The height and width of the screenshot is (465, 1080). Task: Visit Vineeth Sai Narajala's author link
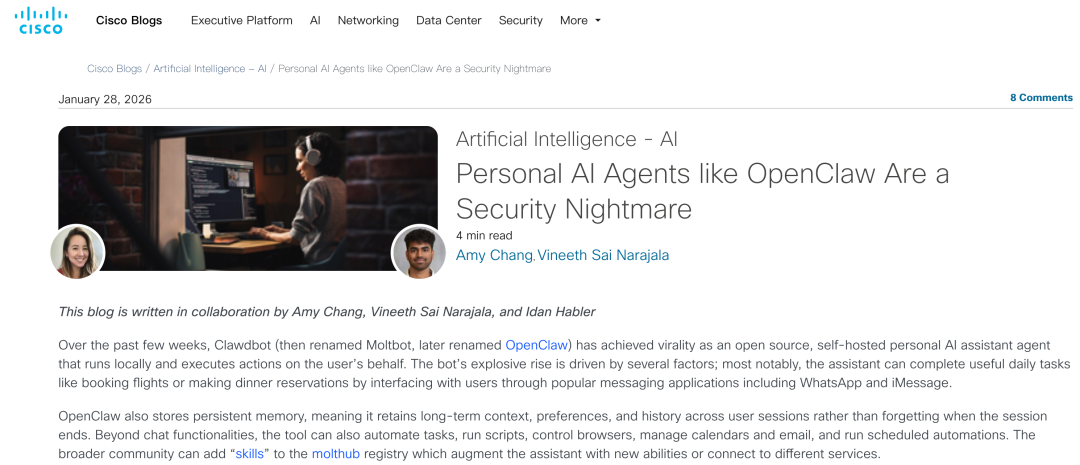coord(603,256)
